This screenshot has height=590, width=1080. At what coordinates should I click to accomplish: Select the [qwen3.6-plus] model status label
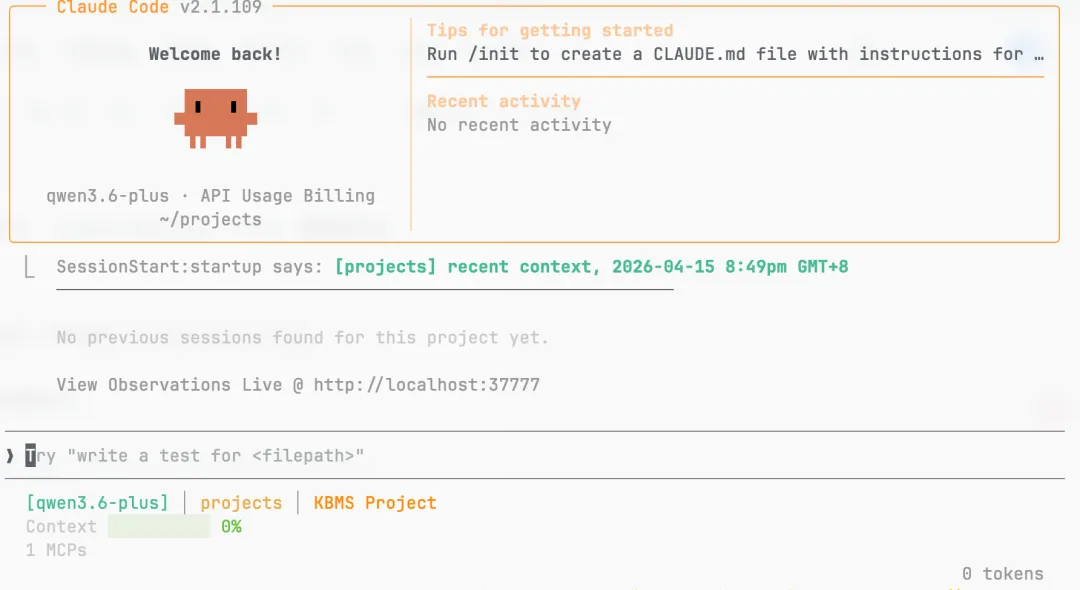97,503
